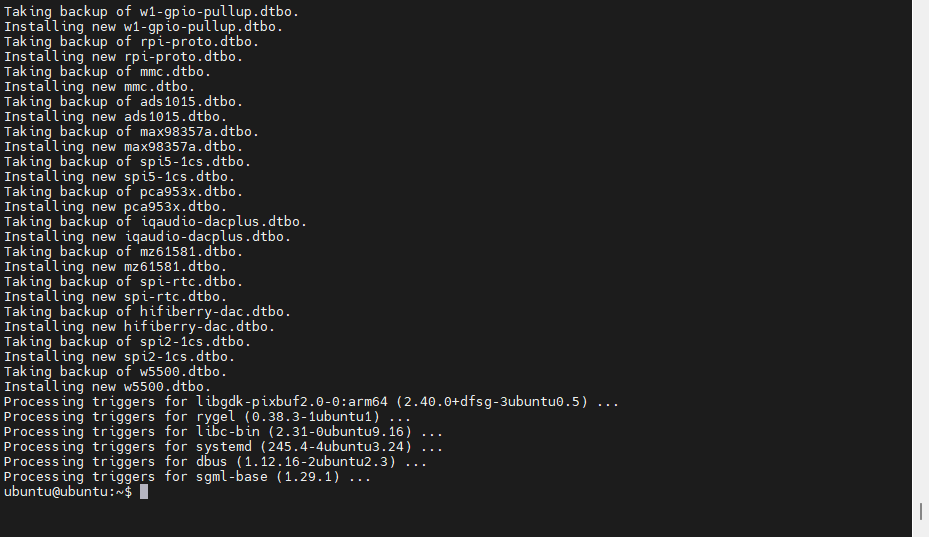The width and height of the screenshot is (929, 537).
Task: Click the "Installing new spi-rtc.dtbo." line
Action: coord(115,297)
